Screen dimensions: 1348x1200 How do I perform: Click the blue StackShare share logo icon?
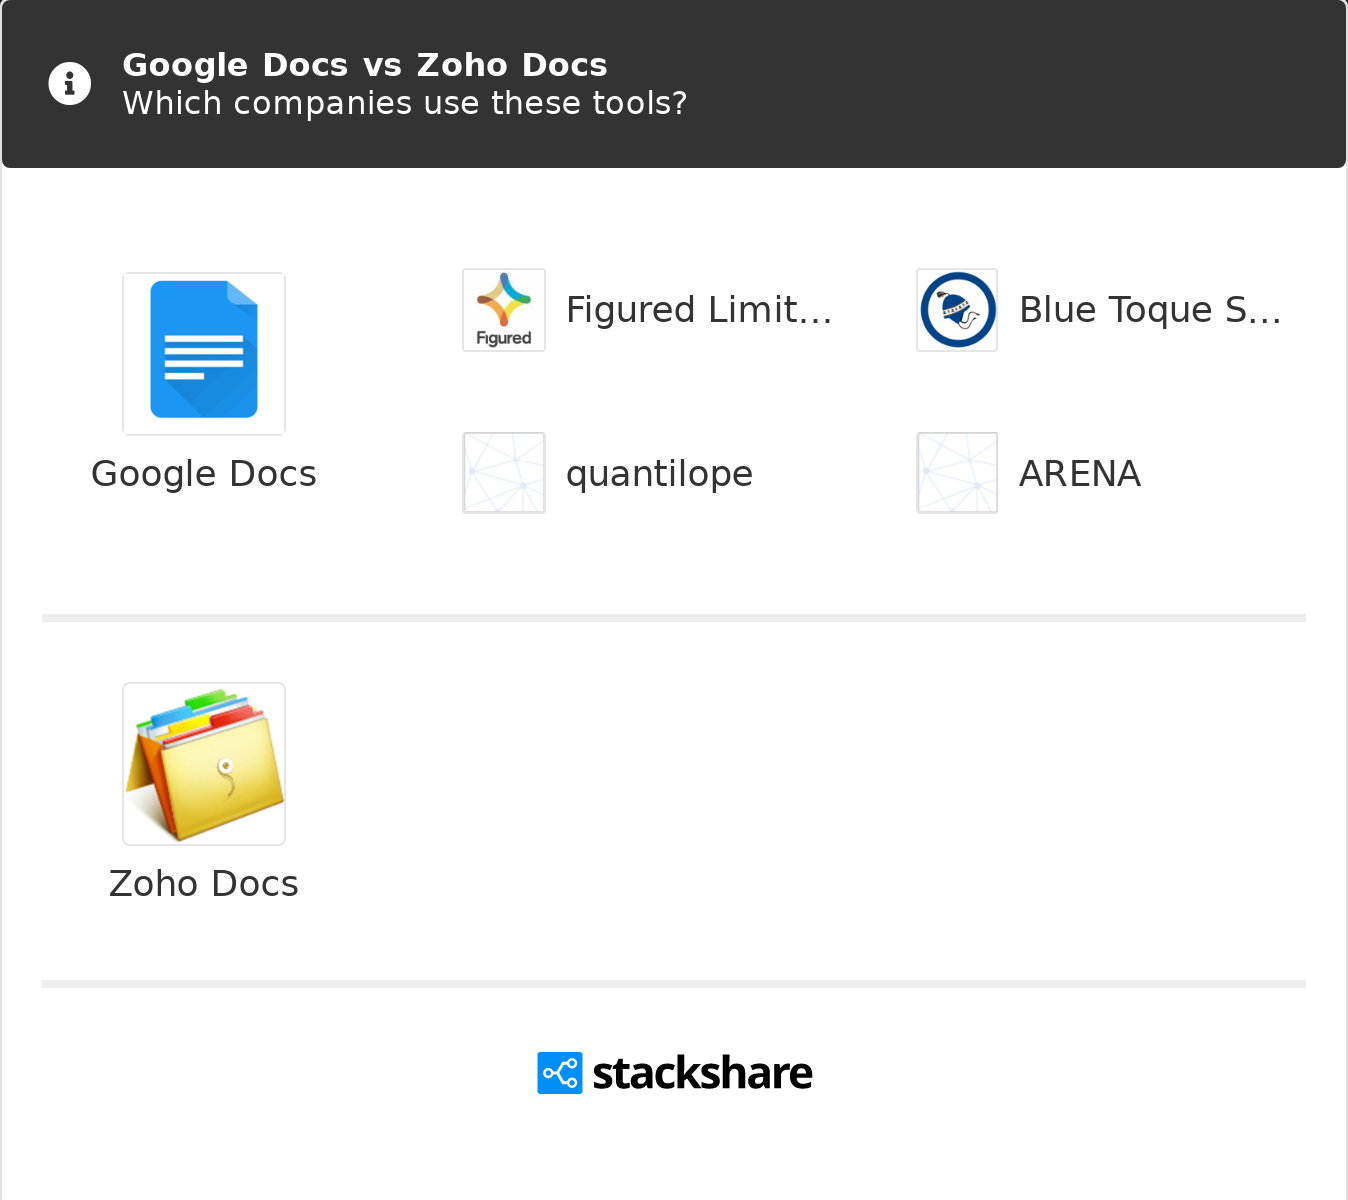coord(560,1073)
